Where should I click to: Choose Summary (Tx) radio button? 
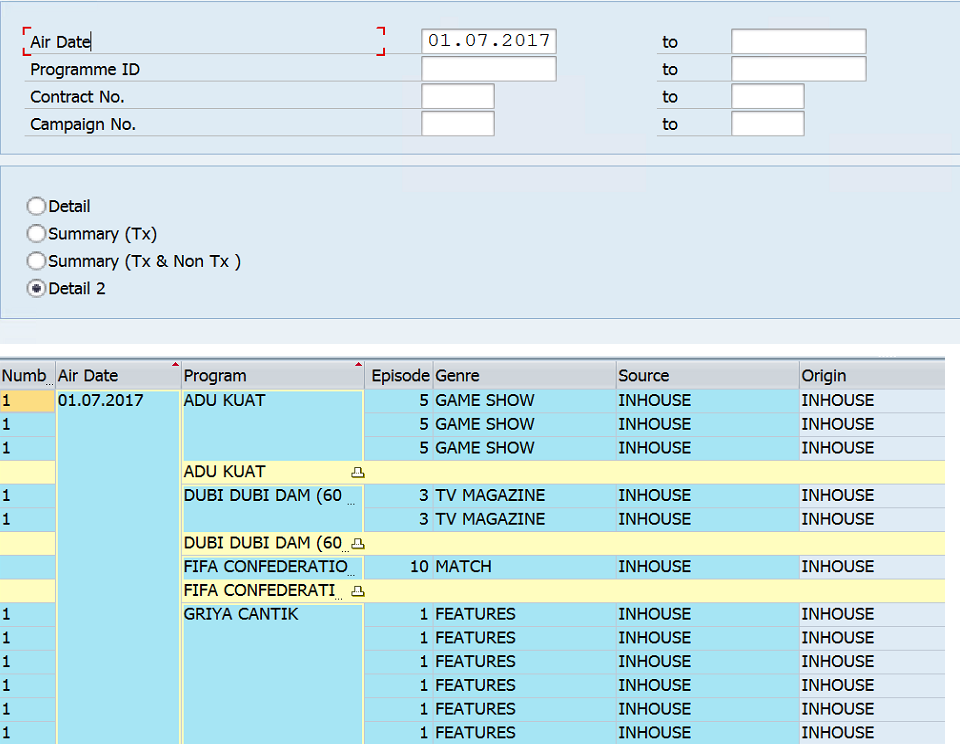click(36, 234)
